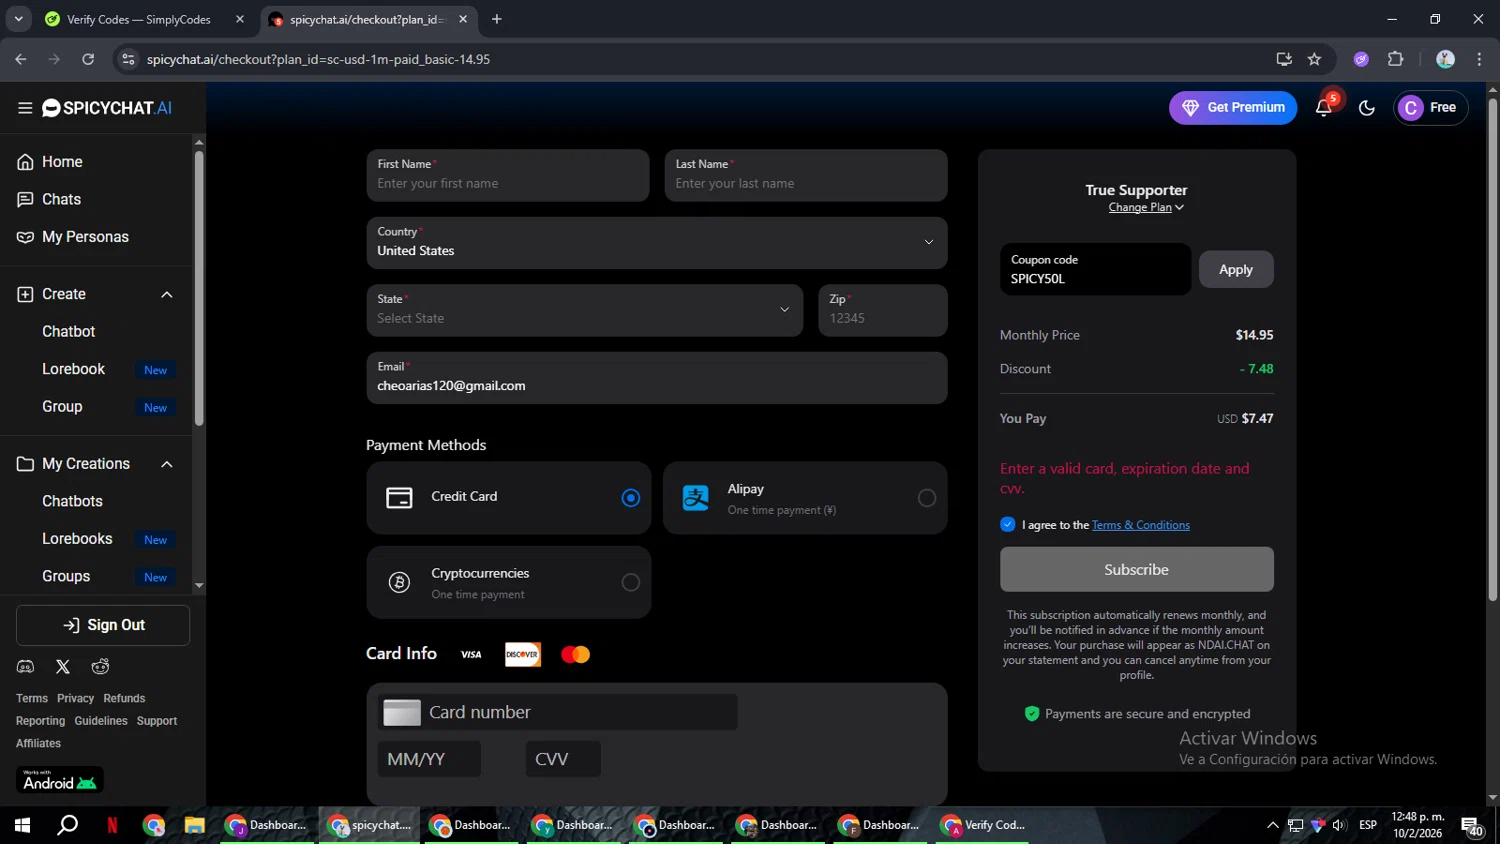Screen dimensions: 1500x844
Task: Click install app icon in address bar
Action: (1284, 59)
